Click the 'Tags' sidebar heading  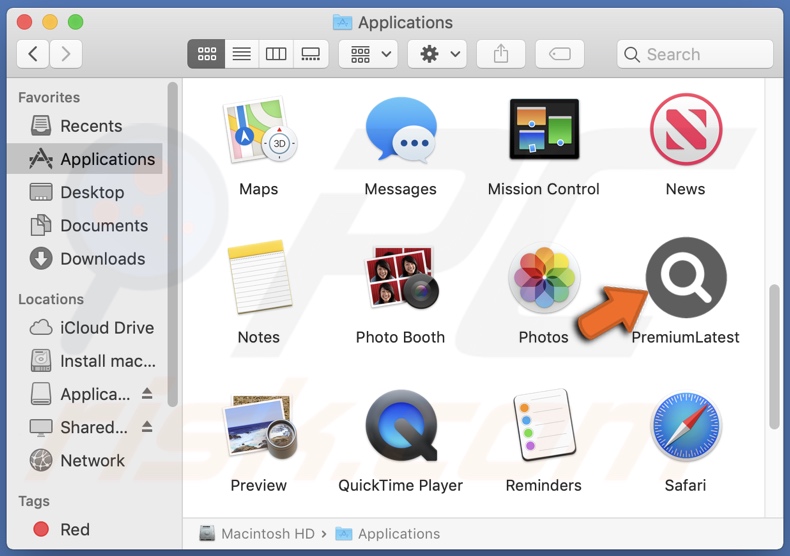(x=34, y=501)
